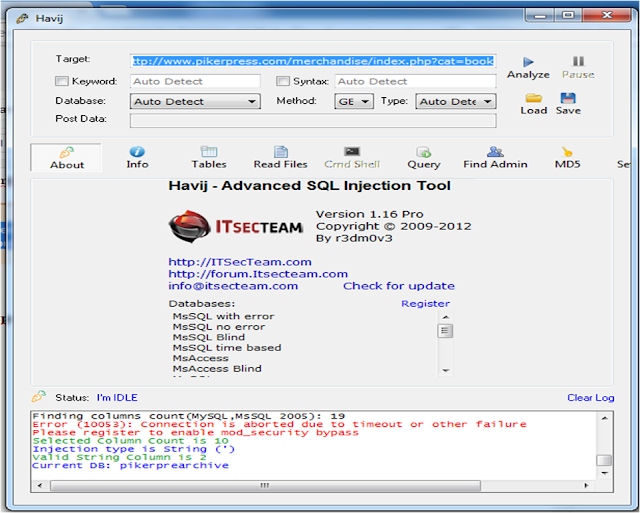Switch to the About tab label
Viewport: 640px width, 513px height.
67,165
